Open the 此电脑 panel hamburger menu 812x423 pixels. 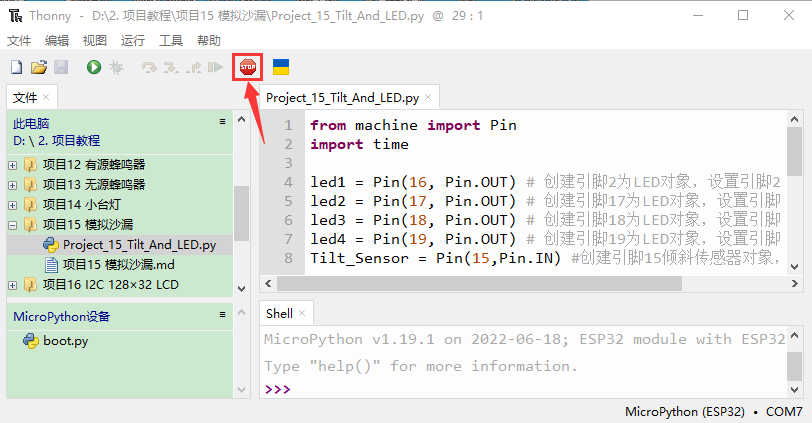[x=223, y=121]
